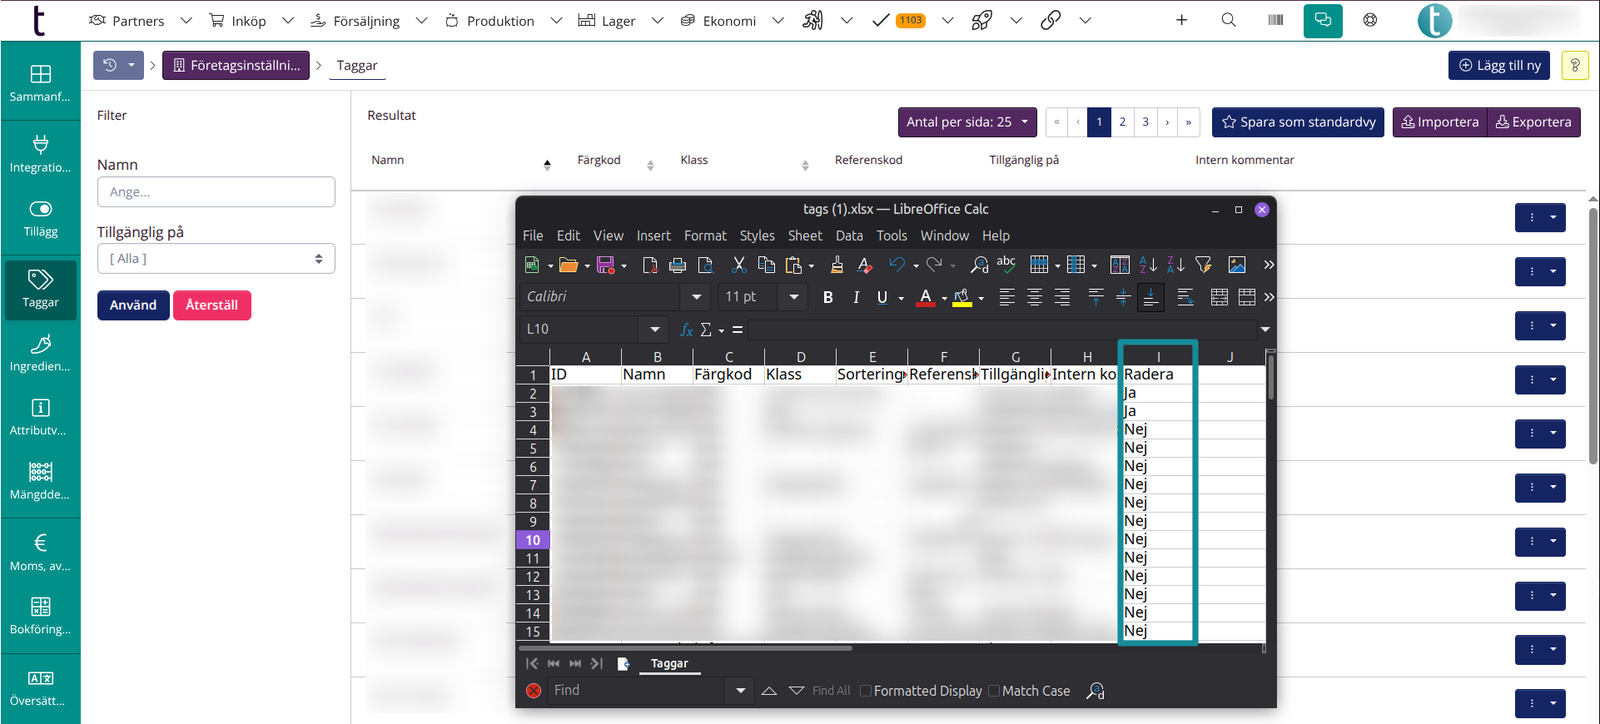Click the Återställ button
The image size is (1600, 724).
pyautogui.click(x=212, y=305)
